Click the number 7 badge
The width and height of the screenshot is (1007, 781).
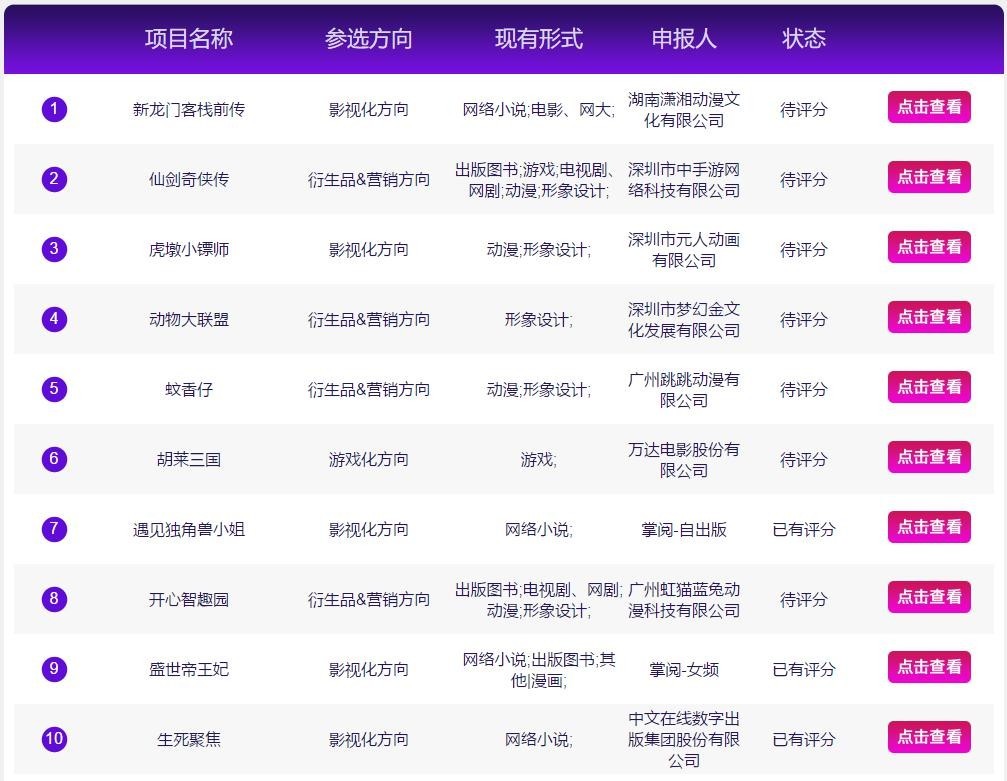54,529
